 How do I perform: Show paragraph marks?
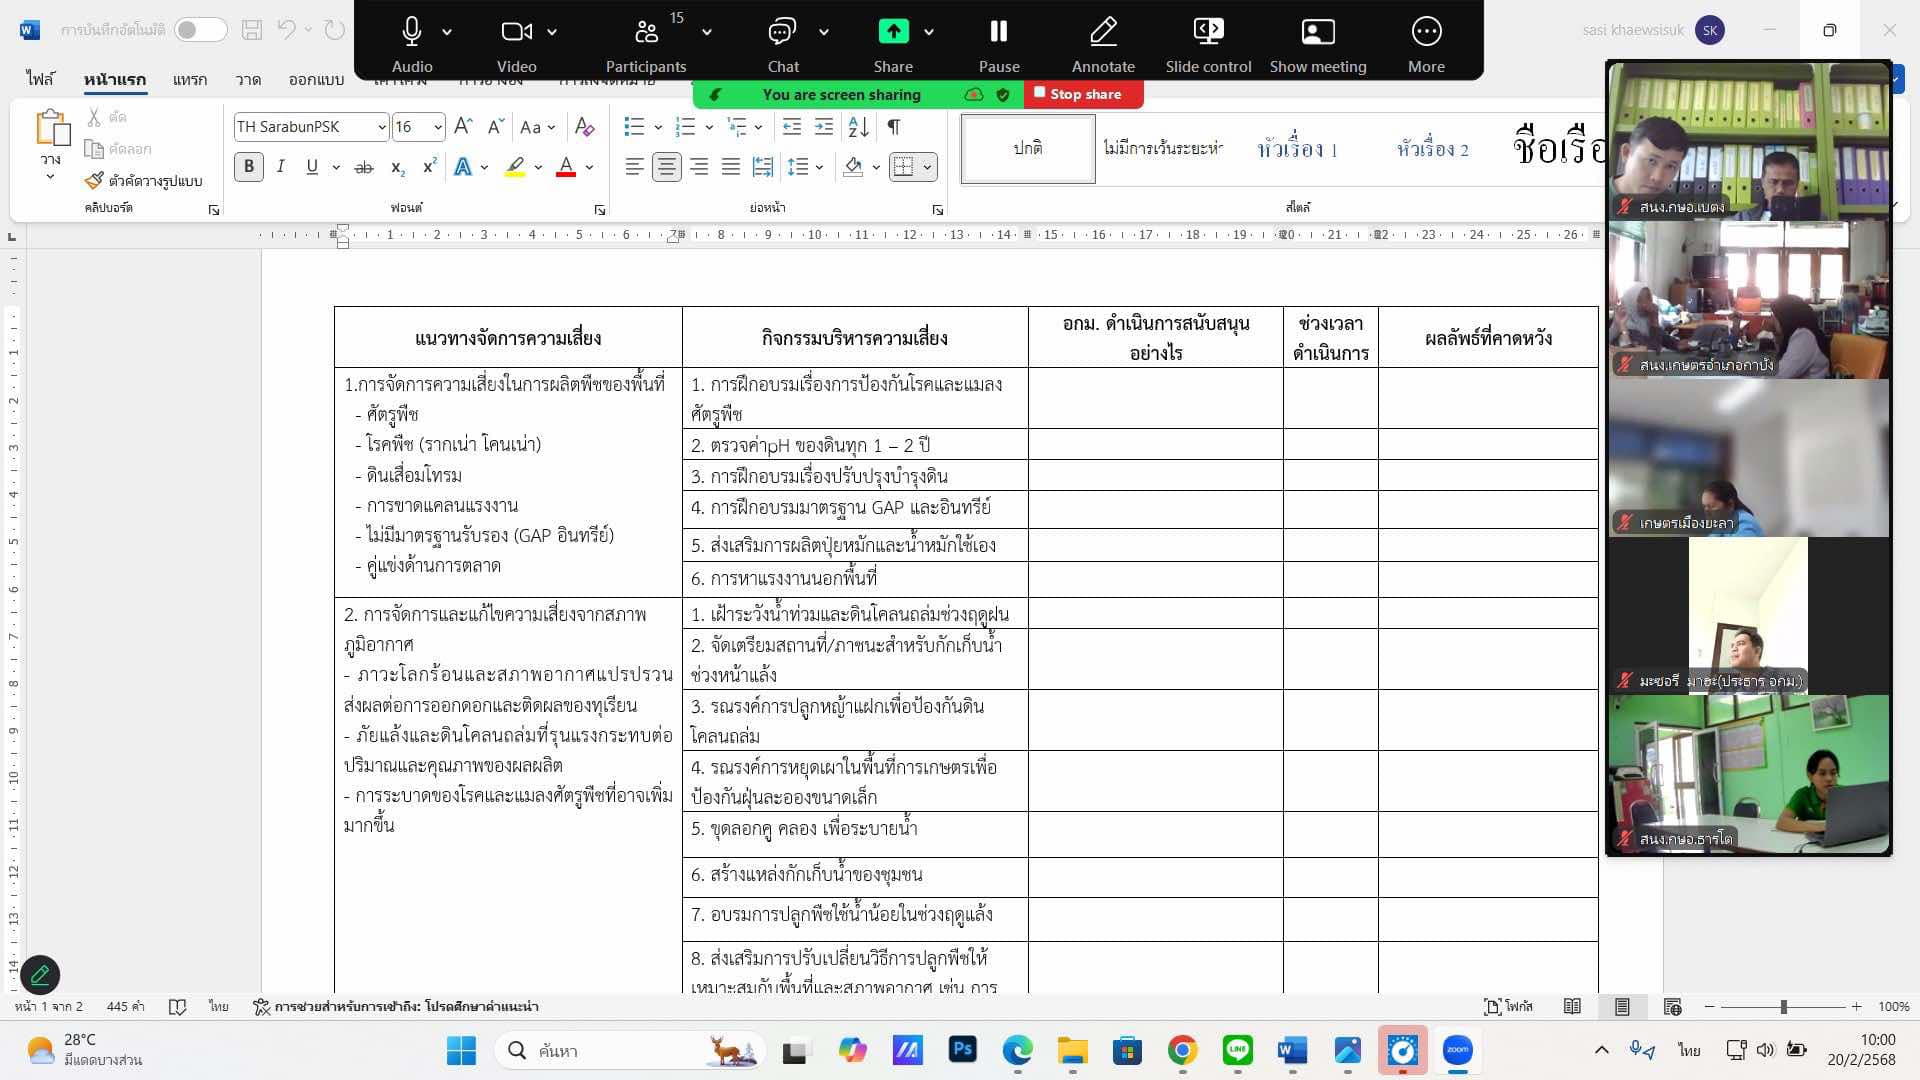pyautogui.click(x=893, y=126)
